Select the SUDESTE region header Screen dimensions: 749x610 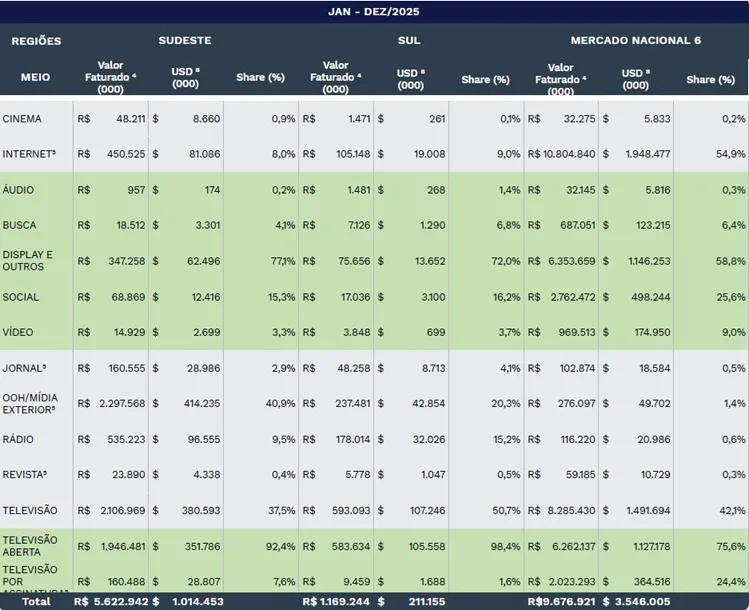click(x=185, y=41)
